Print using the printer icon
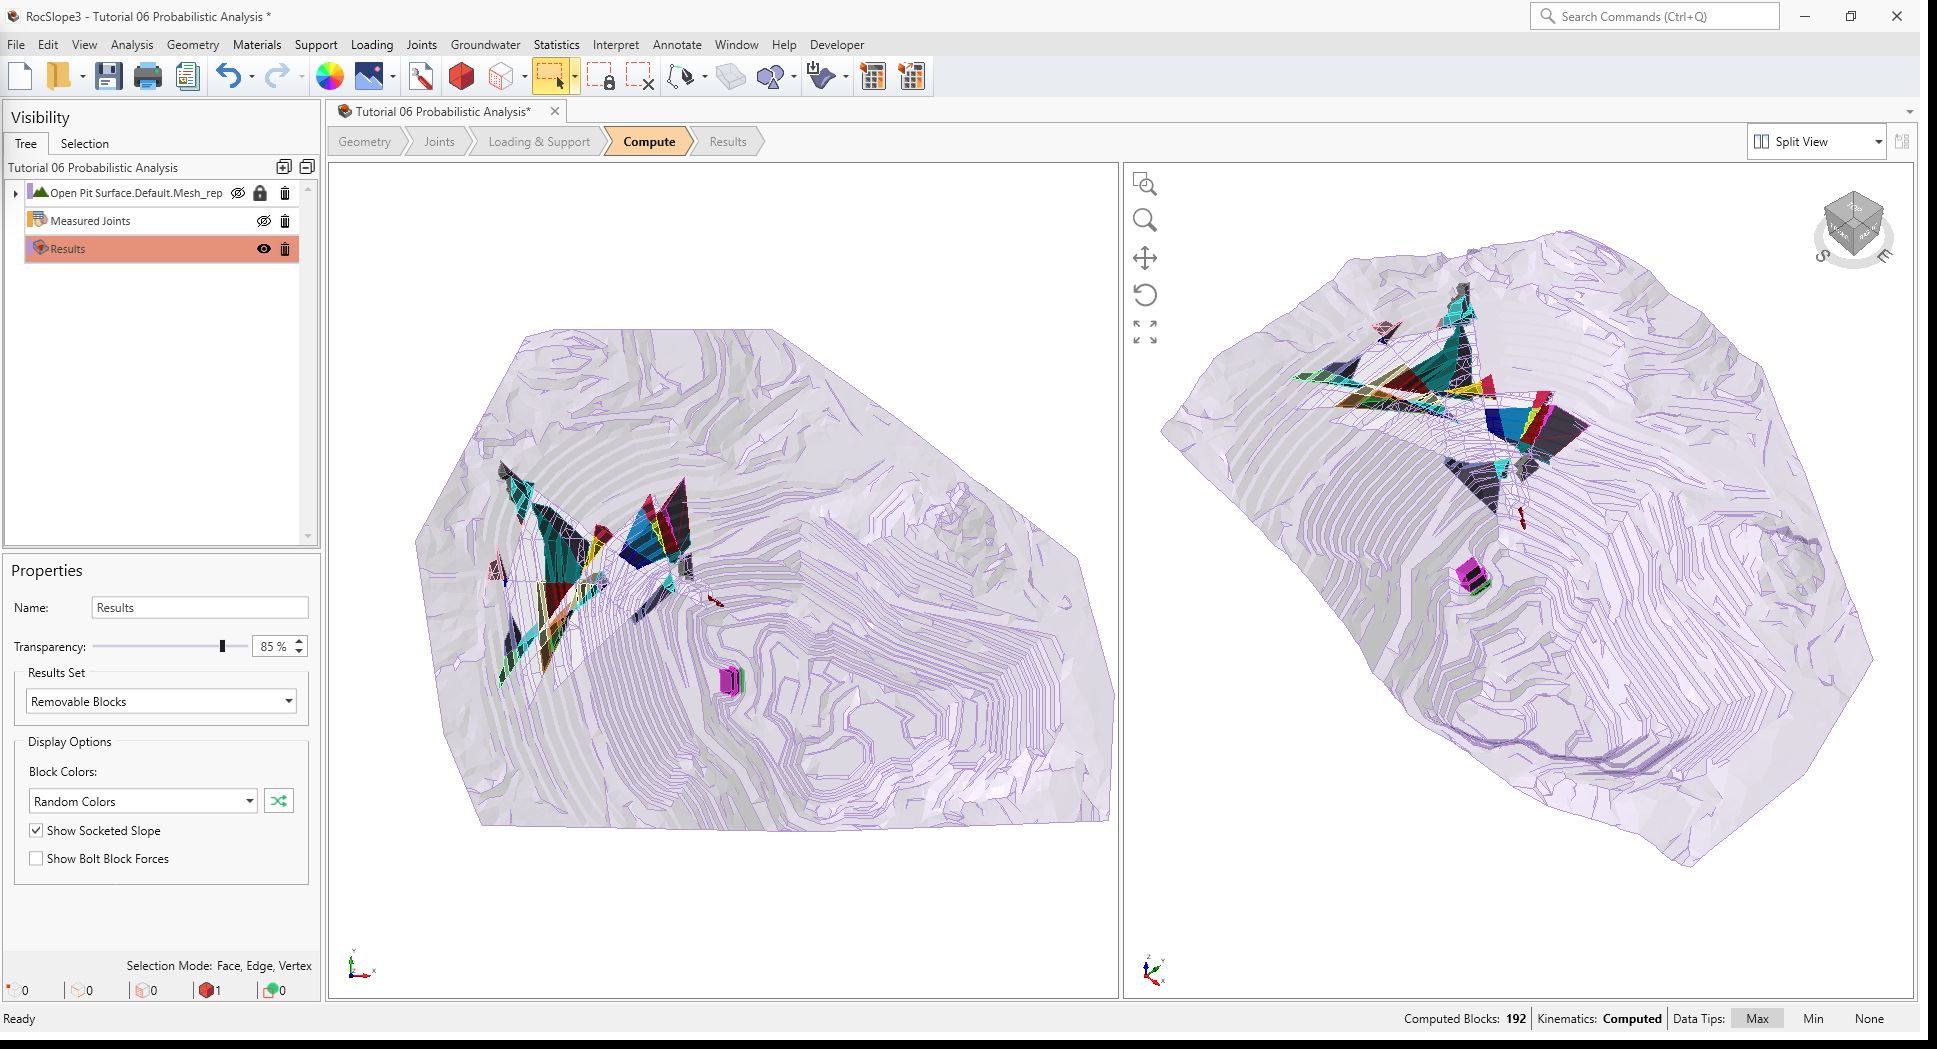Viewport: 1937px width, 1049px height. click(x=148, y=76)
